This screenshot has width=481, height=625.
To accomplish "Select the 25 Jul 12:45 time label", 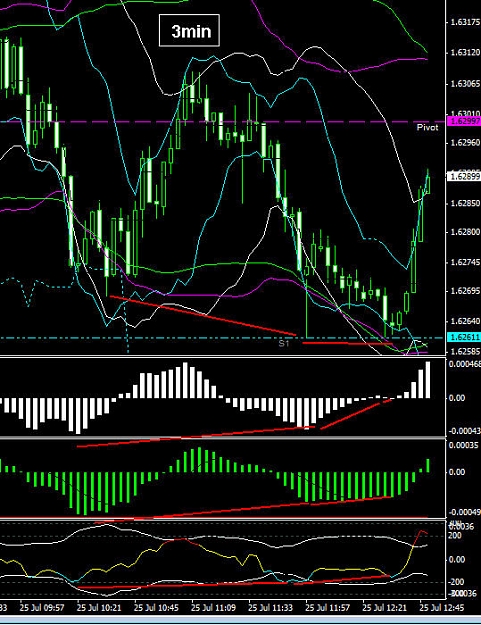I will 442,608.
